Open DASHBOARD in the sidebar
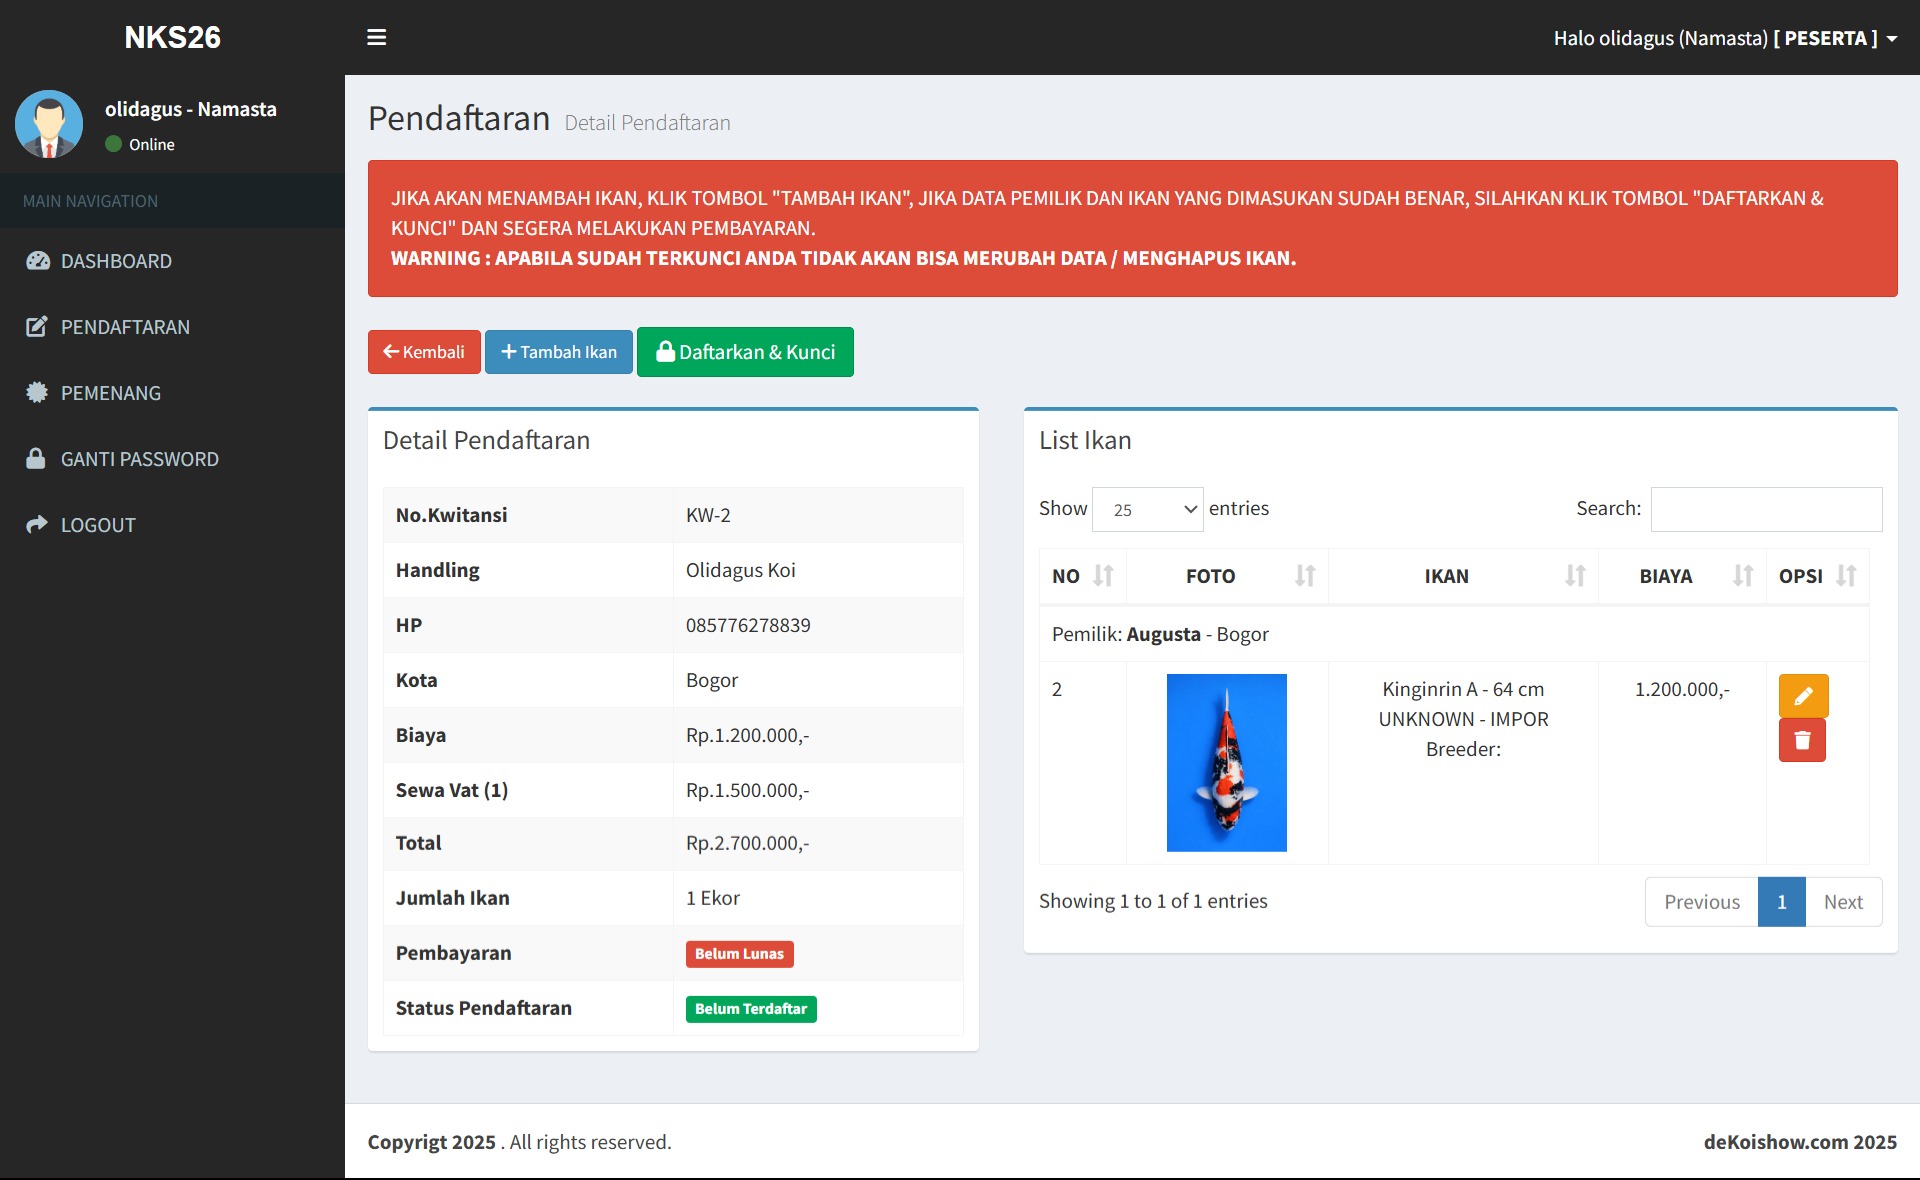Image resolution: width=1920 pixels, height=1180 pixels. click(x=116, y=261)
